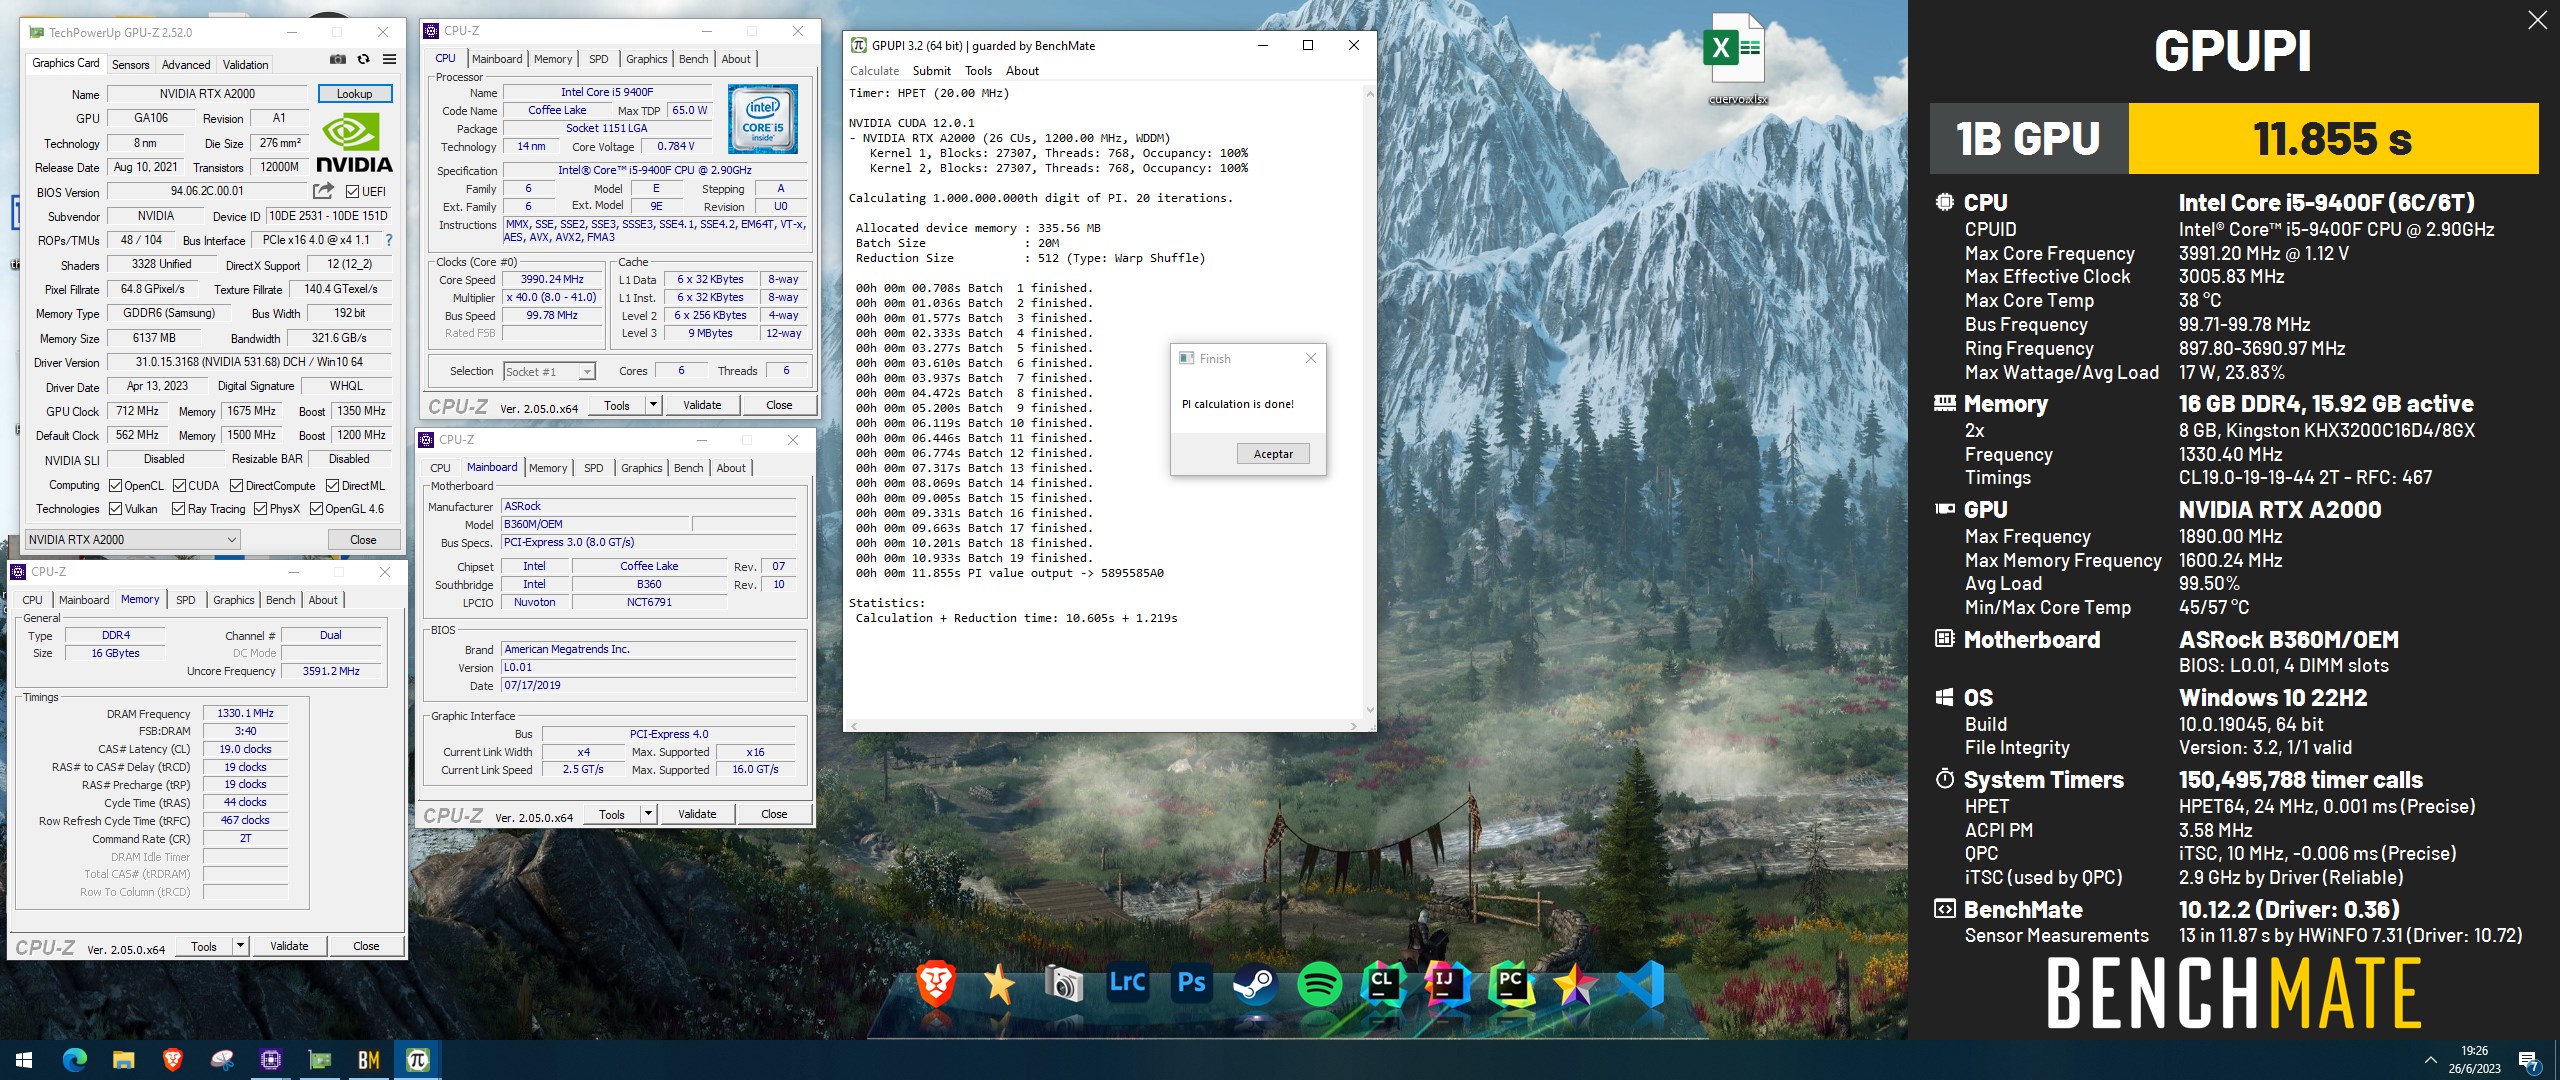Open Spotify from the dock
The height and width of the screenshot is (1080, 2560).
point(1318,984)
